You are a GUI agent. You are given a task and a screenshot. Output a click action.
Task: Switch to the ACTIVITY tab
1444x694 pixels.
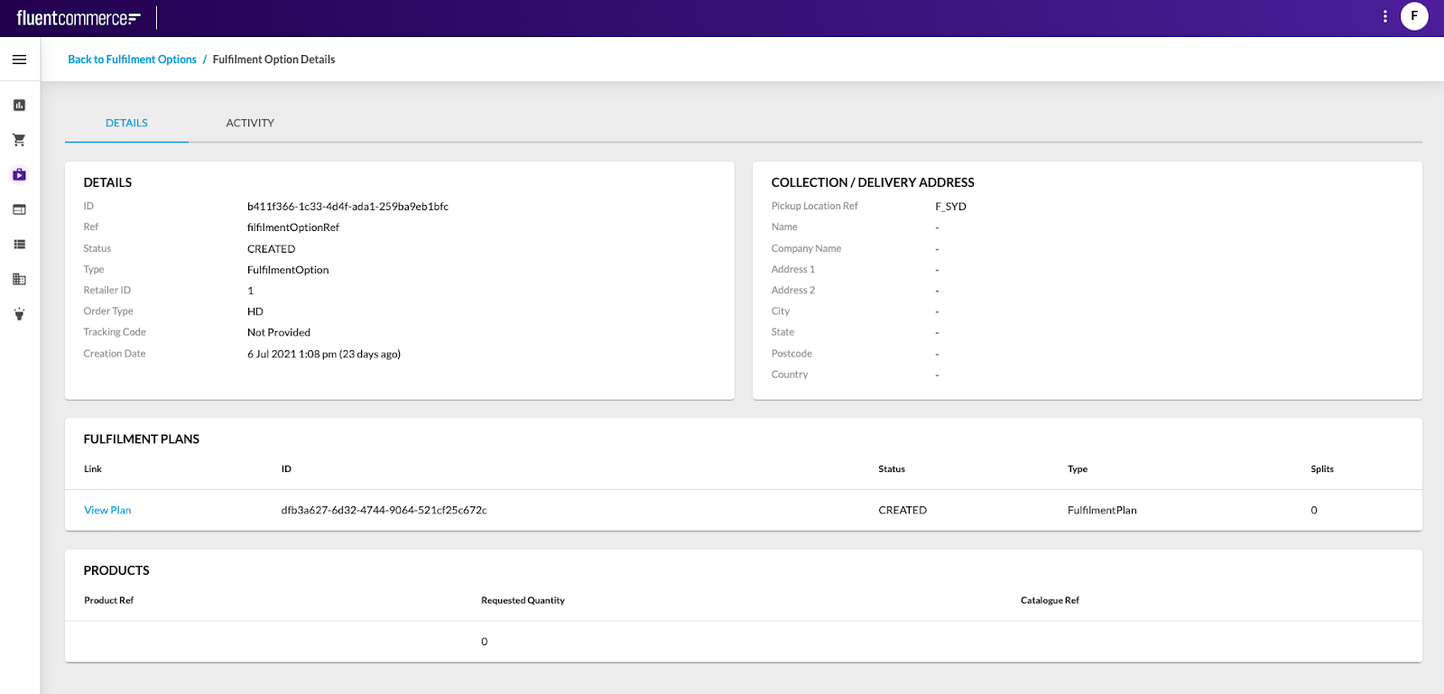[250, 122]
